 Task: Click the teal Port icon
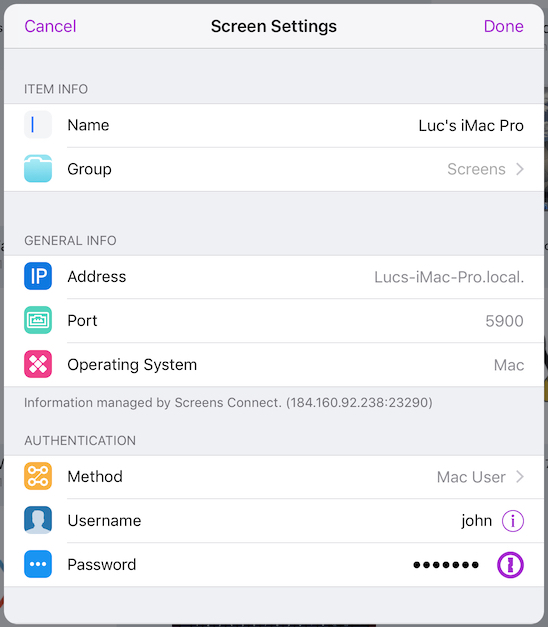(38, 320)
